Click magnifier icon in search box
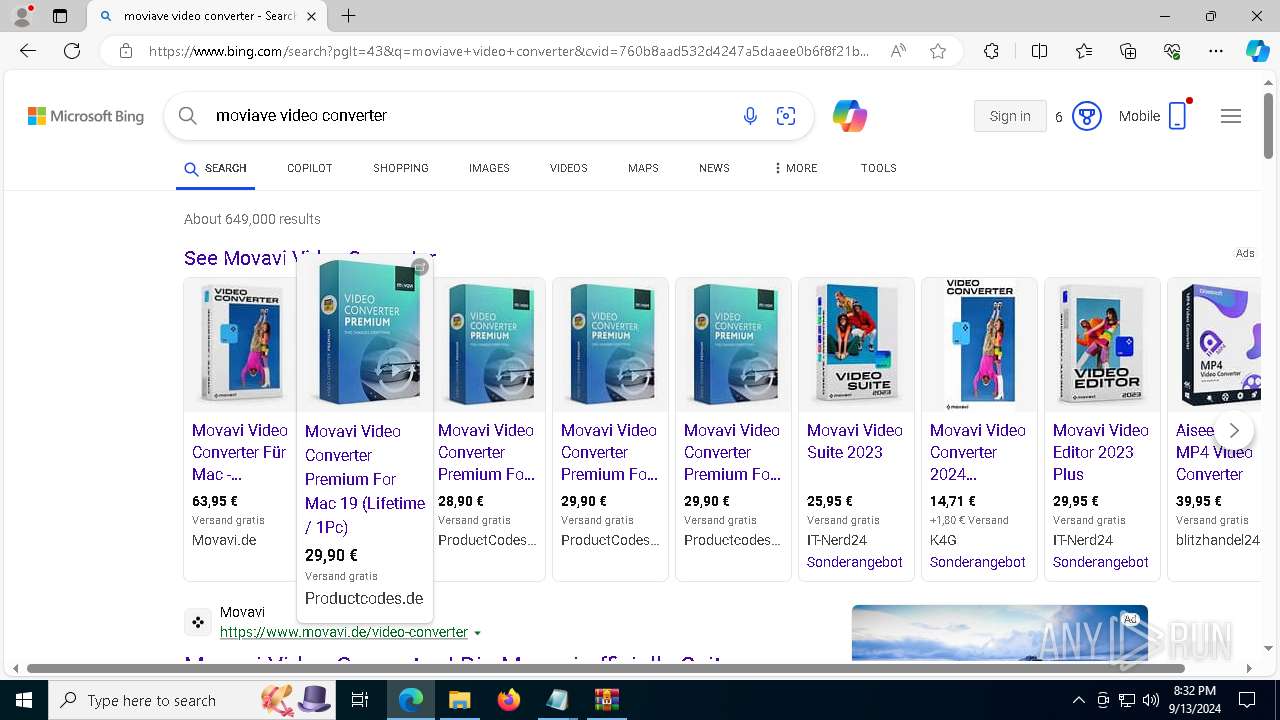 [x=187, y=116]
